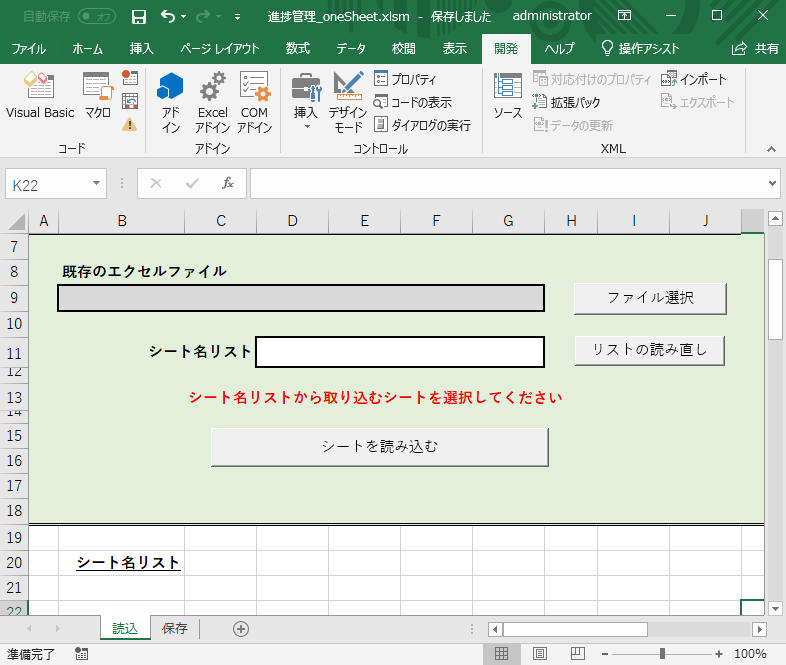786x665 pixels.
Task: Open COM Add-ins dialog
Action: [x=254, y=102]
